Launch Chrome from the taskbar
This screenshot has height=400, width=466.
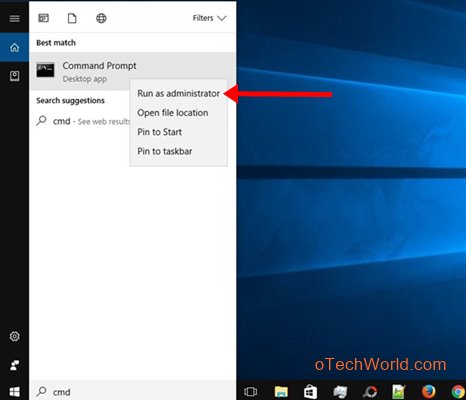(x=458, y=392)
